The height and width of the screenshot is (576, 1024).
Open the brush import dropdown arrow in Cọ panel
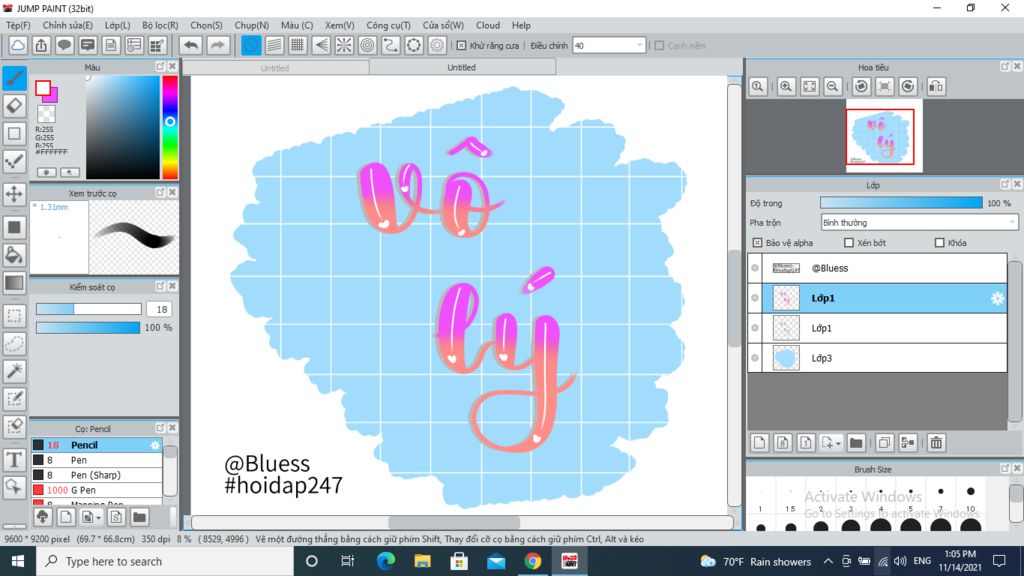coord(99,518)
